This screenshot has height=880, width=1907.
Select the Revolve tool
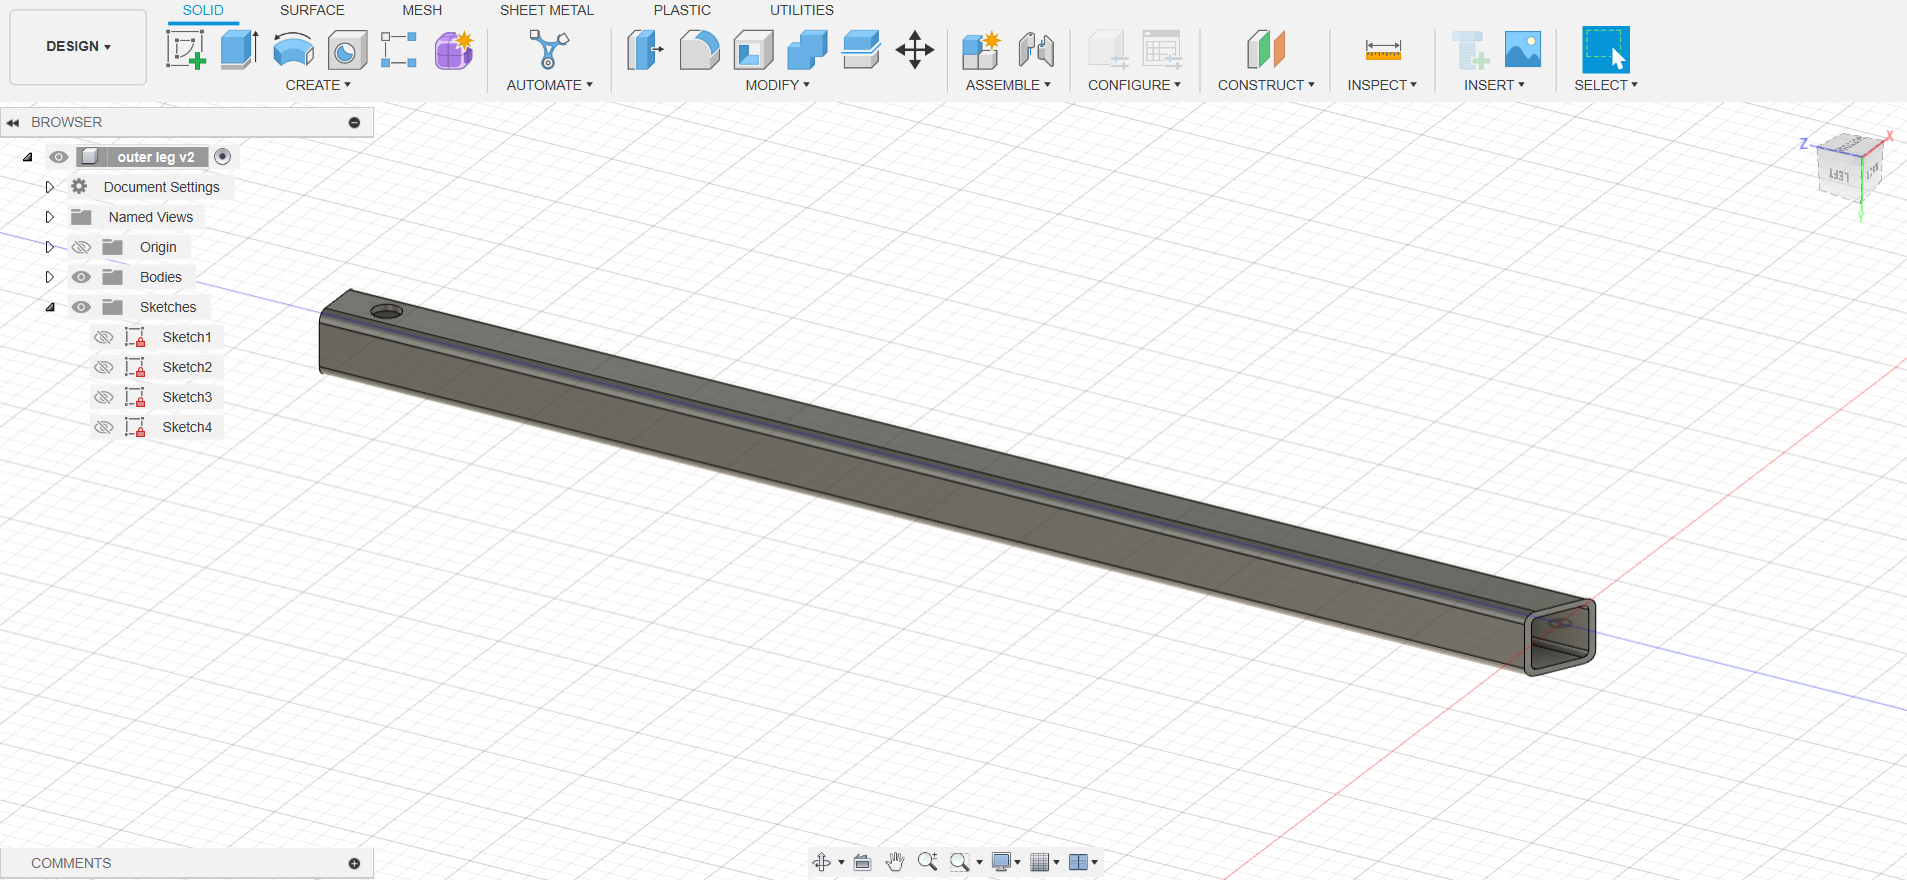(x=293, y=49)
